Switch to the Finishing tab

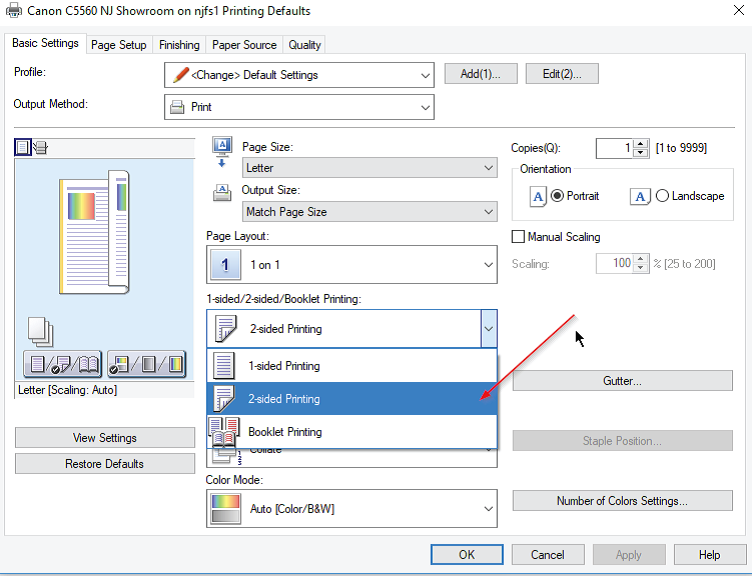point(179,45)
